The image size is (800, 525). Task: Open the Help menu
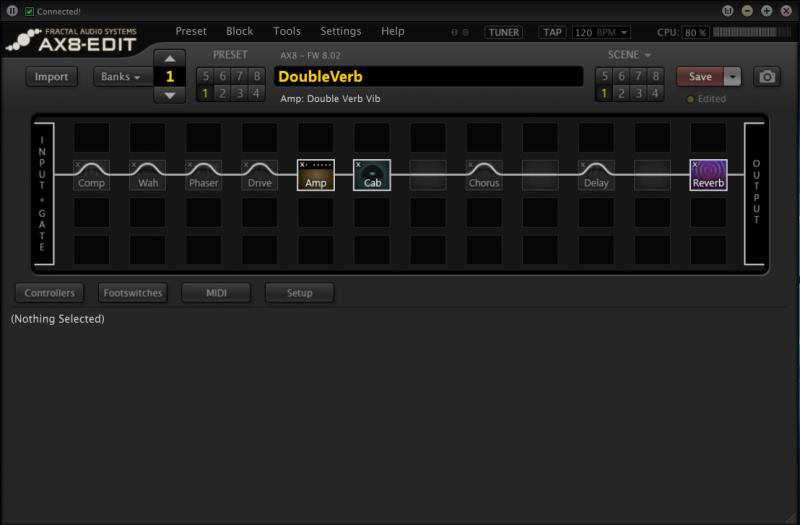pos(392,31)
